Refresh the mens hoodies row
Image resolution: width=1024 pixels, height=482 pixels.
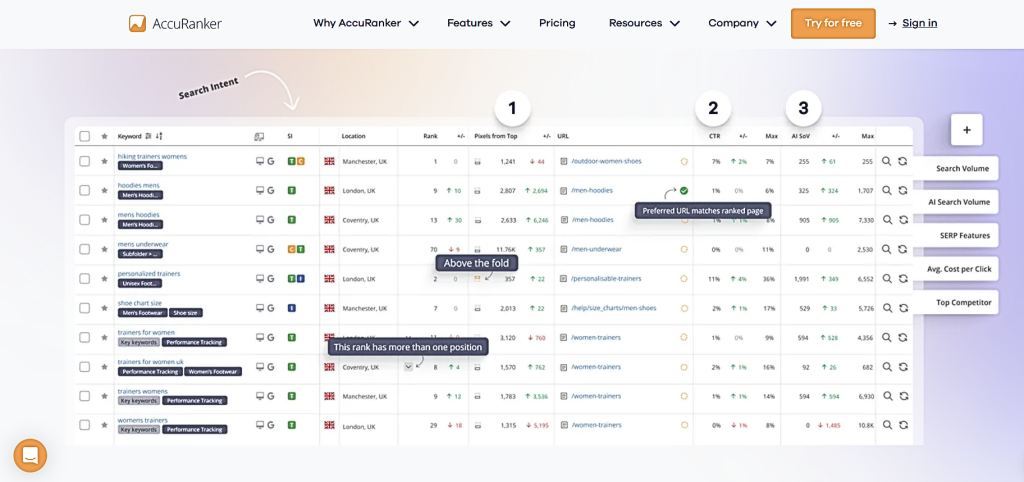pos(903,219)
